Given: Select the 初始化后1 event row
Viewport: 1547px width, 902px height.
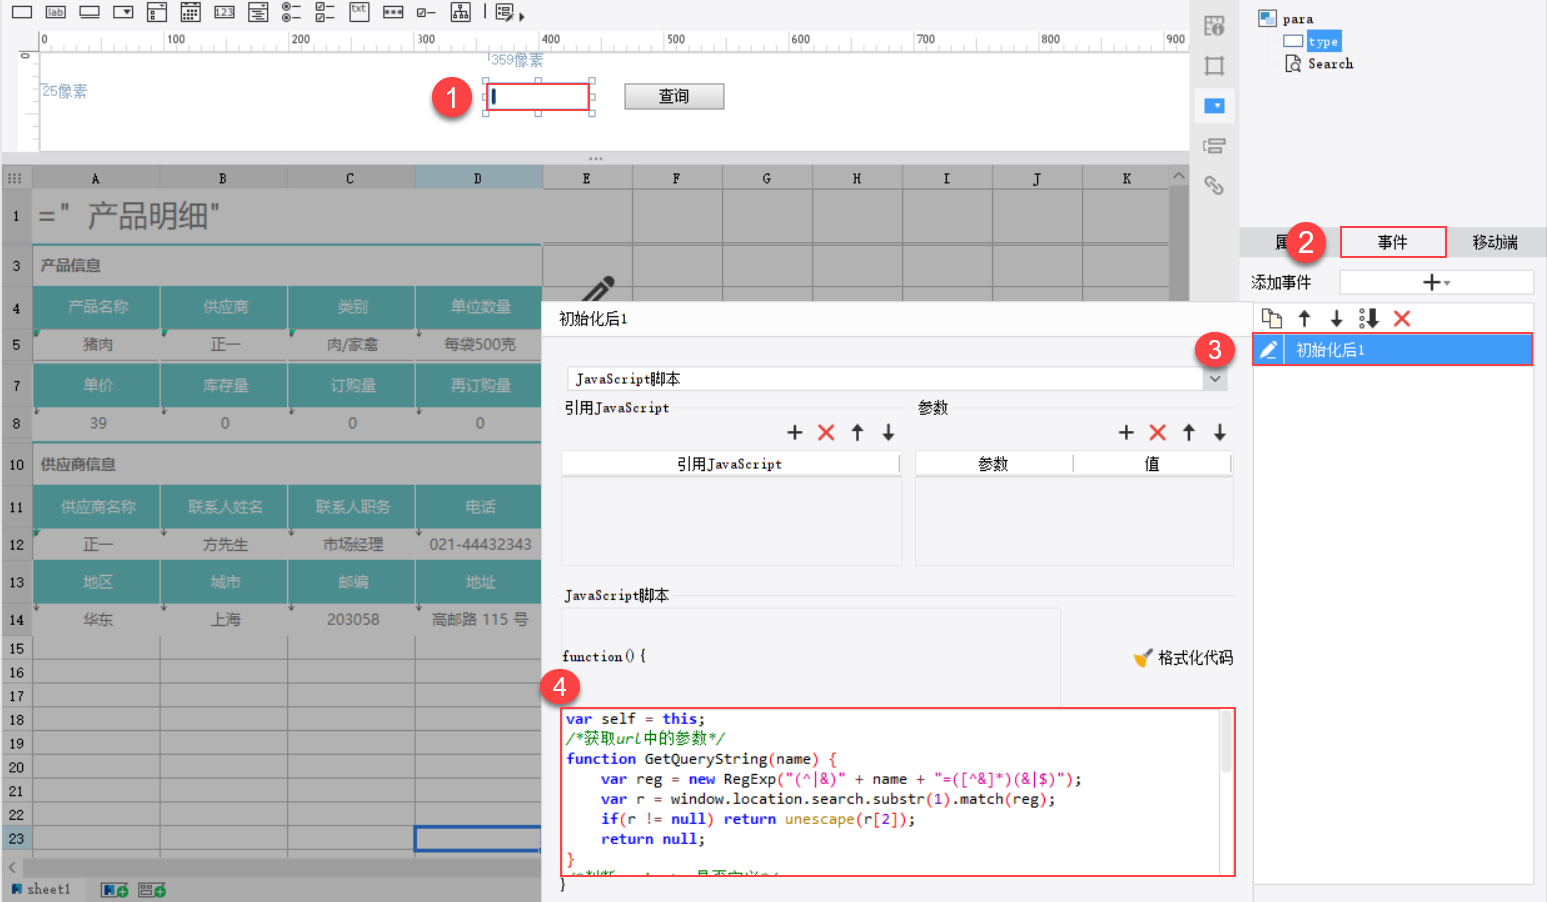Looking at the screenshot, I should (1392, 350).
